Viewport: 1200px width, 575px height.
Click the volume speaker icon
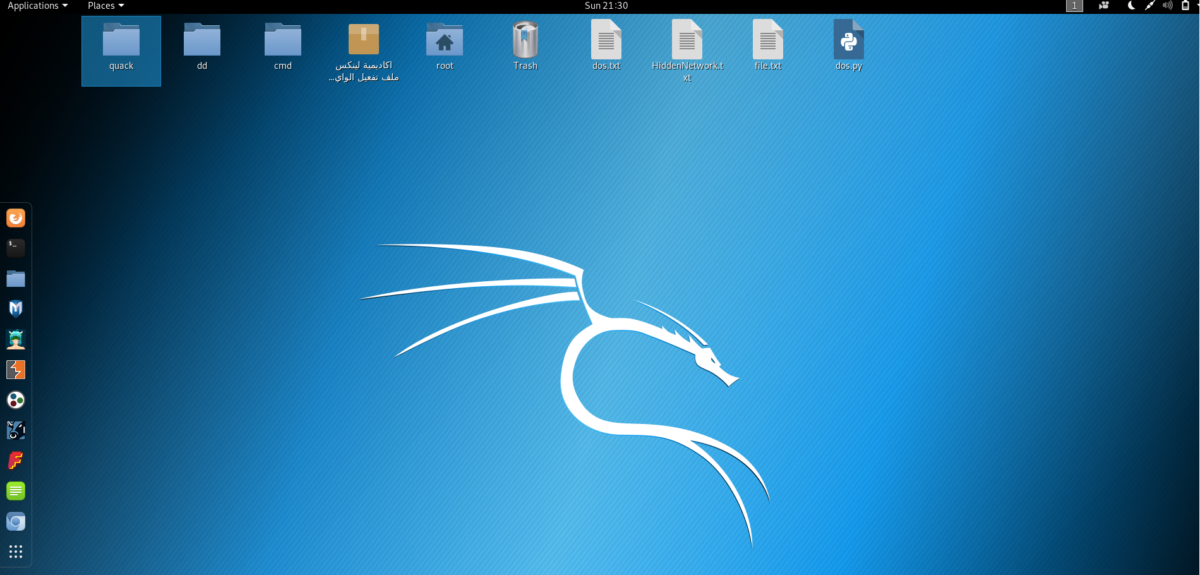point(1167,6)
